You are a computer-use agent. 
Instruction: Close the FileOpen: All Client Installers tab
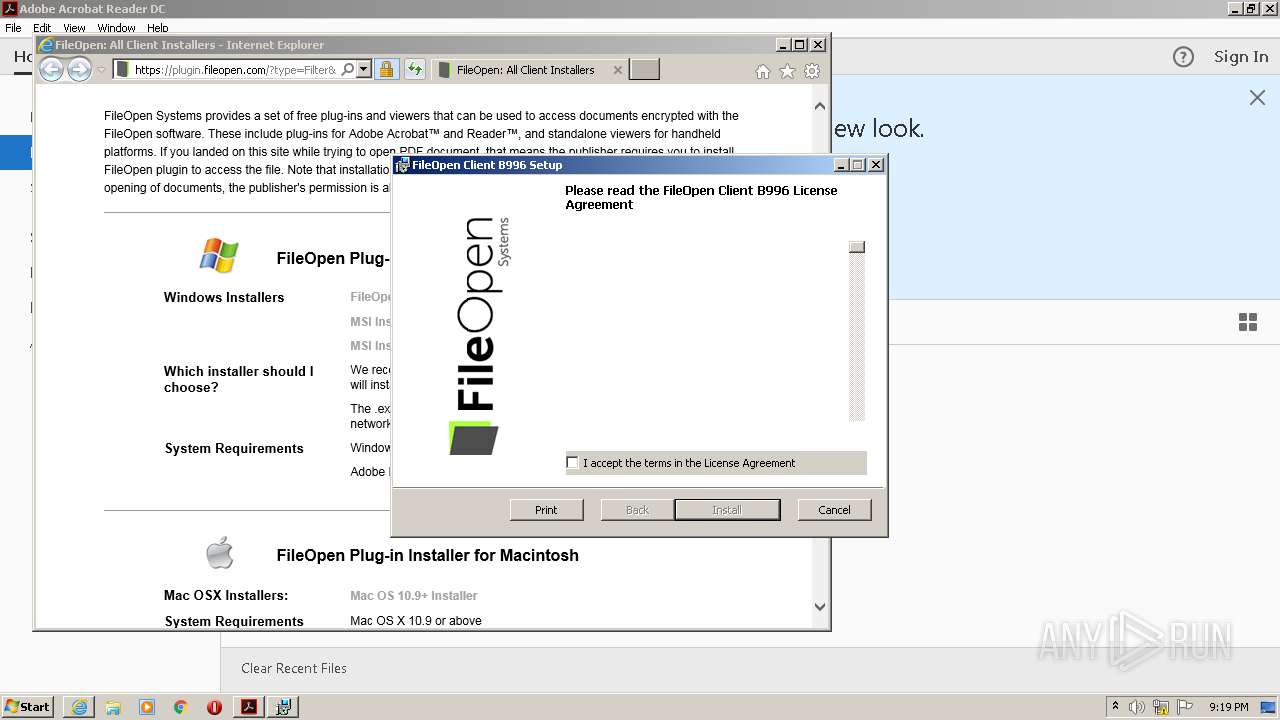point(617,70)
